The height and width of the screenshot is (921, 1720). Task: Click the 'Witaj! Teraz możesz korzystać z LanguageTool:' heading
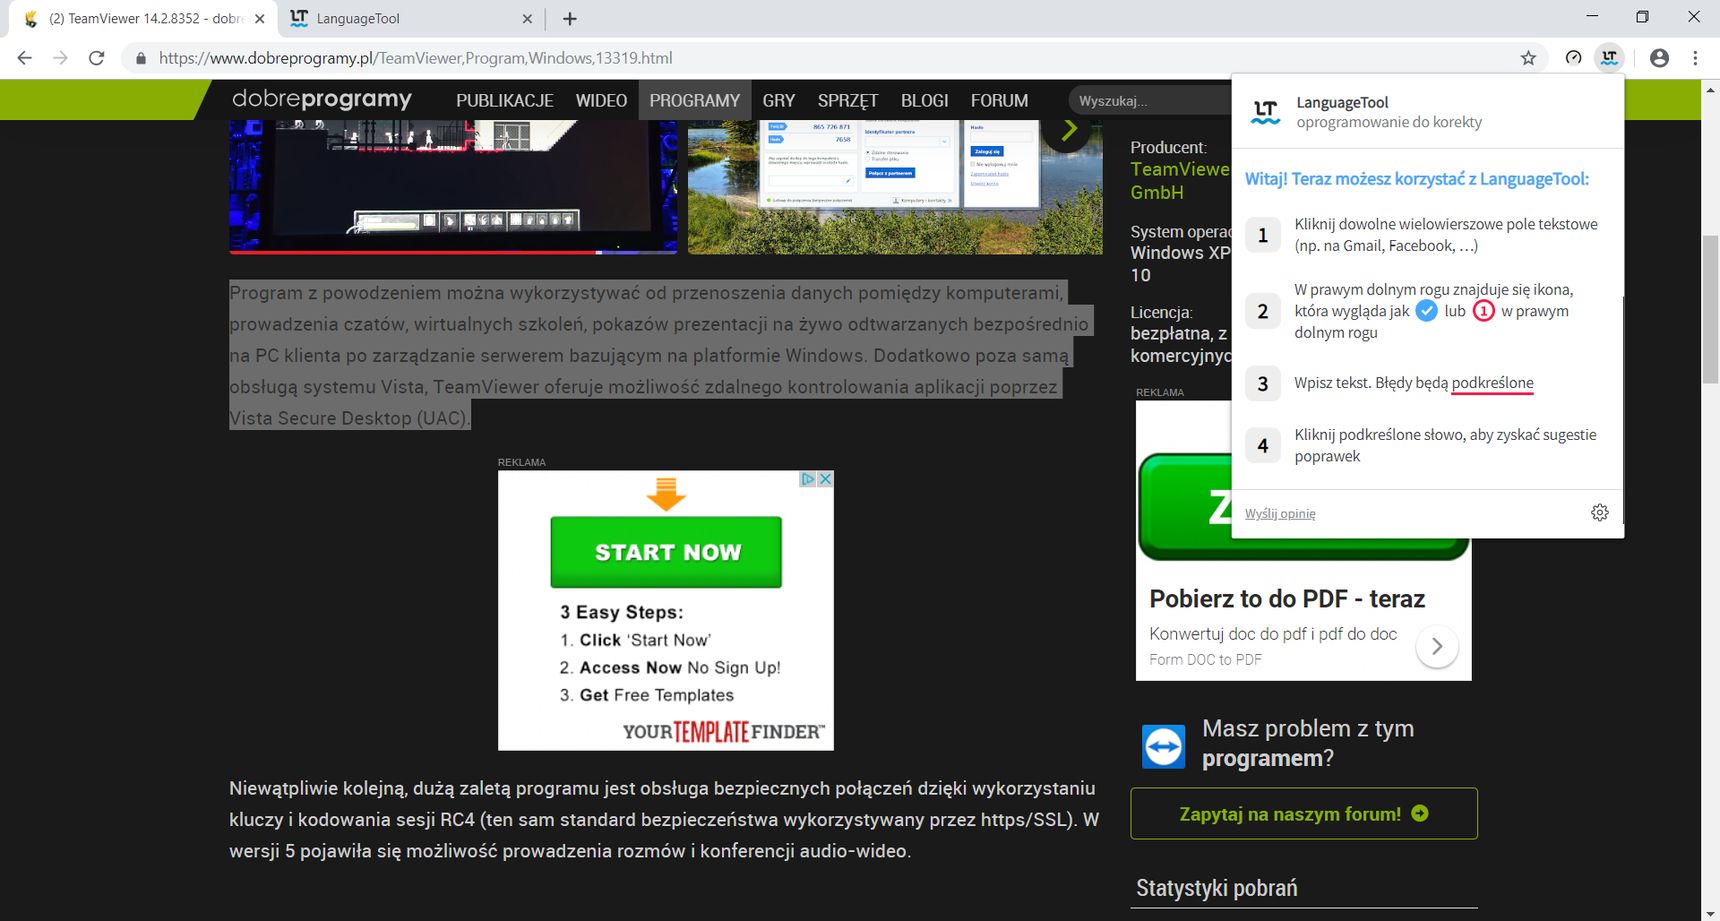point(1417,179)
